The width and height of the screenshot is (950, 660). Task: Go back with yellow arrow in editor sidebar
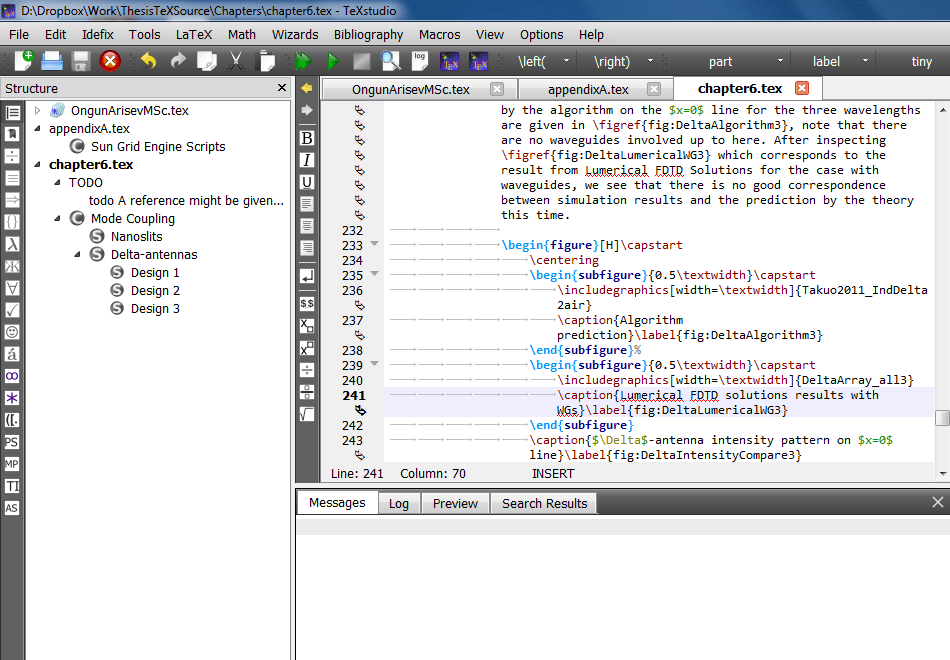tap(307, 88)
